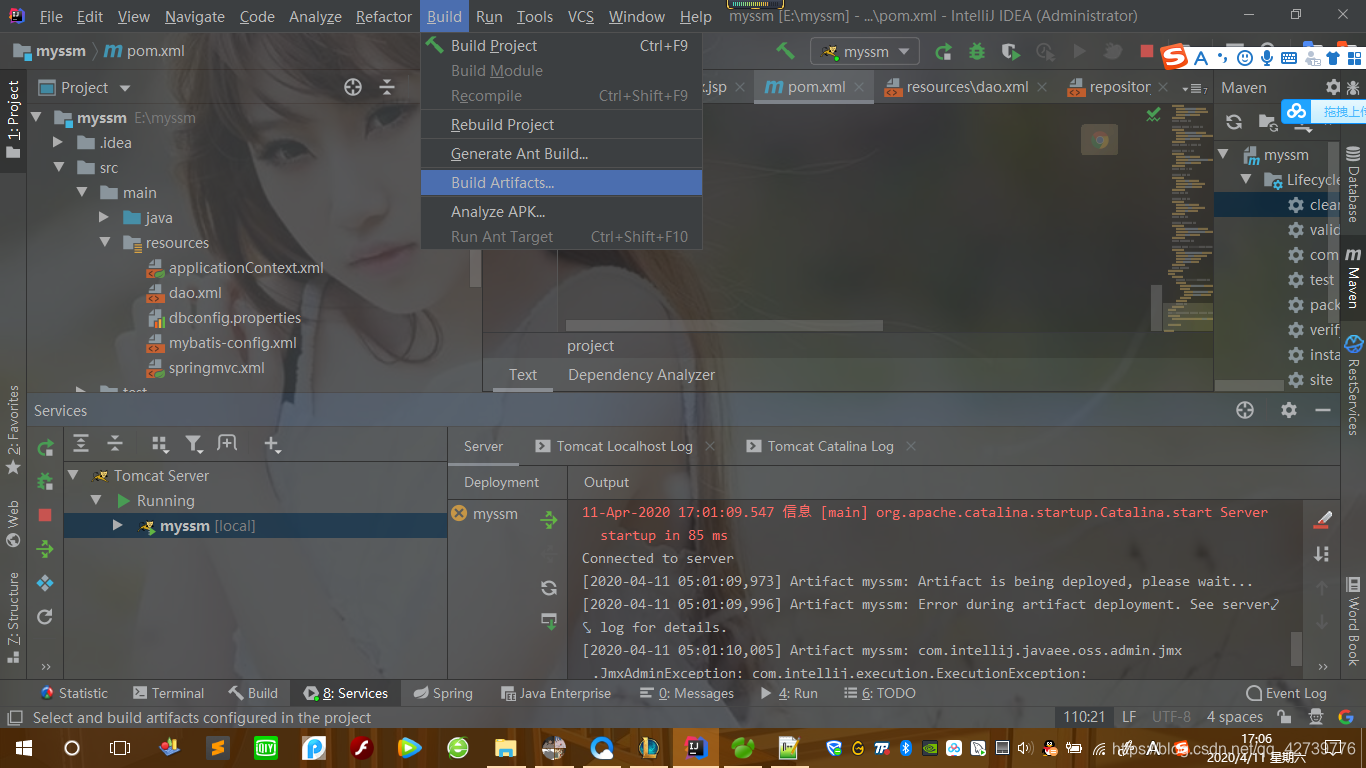The height and width of the screenshot is (768, 1366).
Task: Open the Terminal tool window button
Action: 167,693
